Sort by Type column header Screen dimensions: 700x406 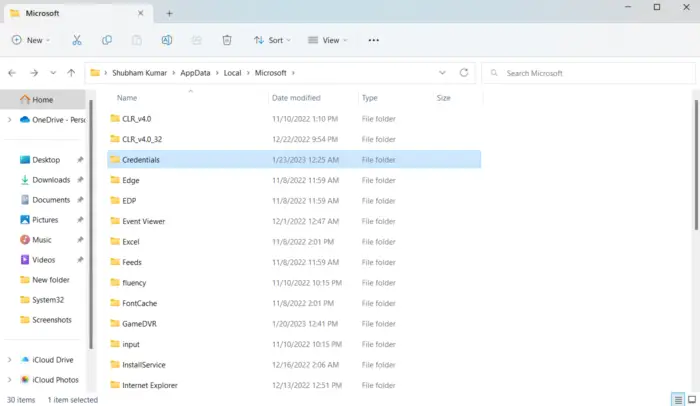pos(370,98)
